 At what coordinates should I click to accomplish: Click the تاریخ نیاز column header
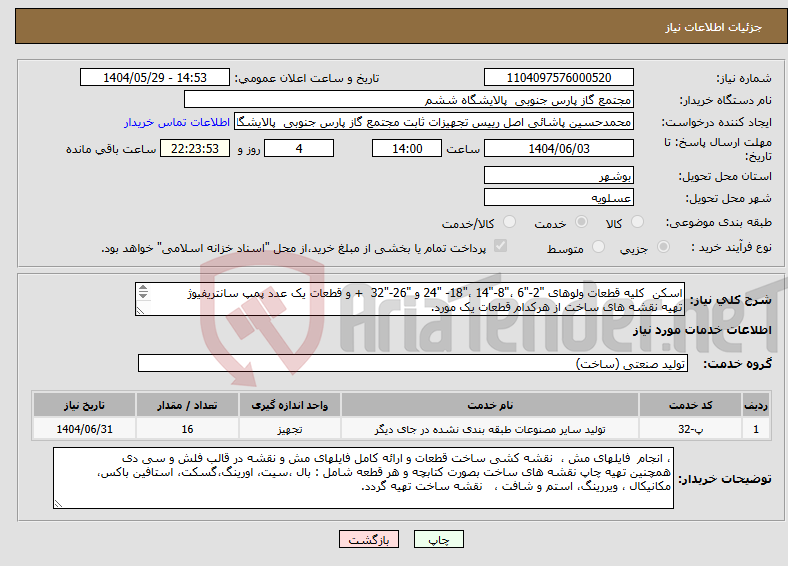click(x=84, y=405)
